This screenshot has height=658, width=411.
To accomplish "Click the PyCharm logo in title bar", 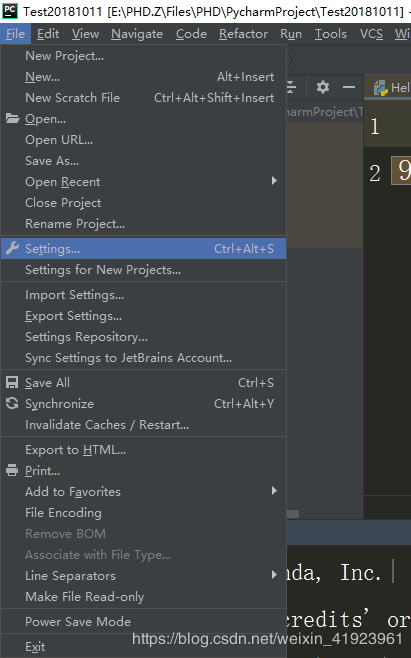I will click(10, 11).
